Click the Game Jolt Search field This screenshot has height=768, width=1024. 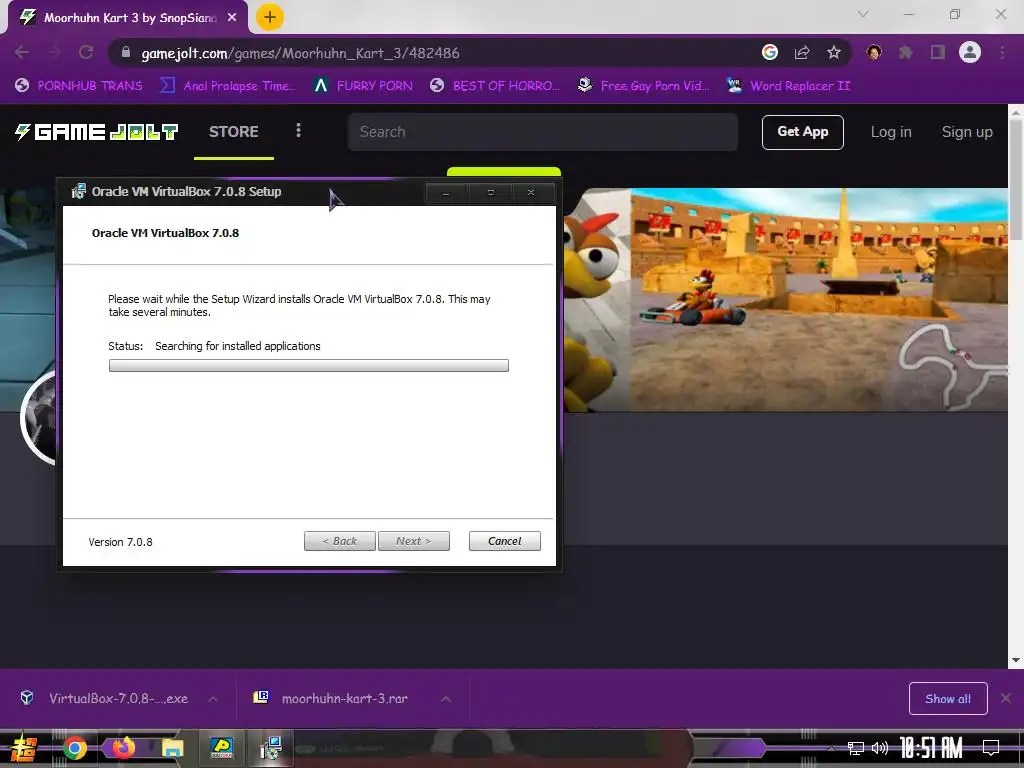tap(543, 132)
